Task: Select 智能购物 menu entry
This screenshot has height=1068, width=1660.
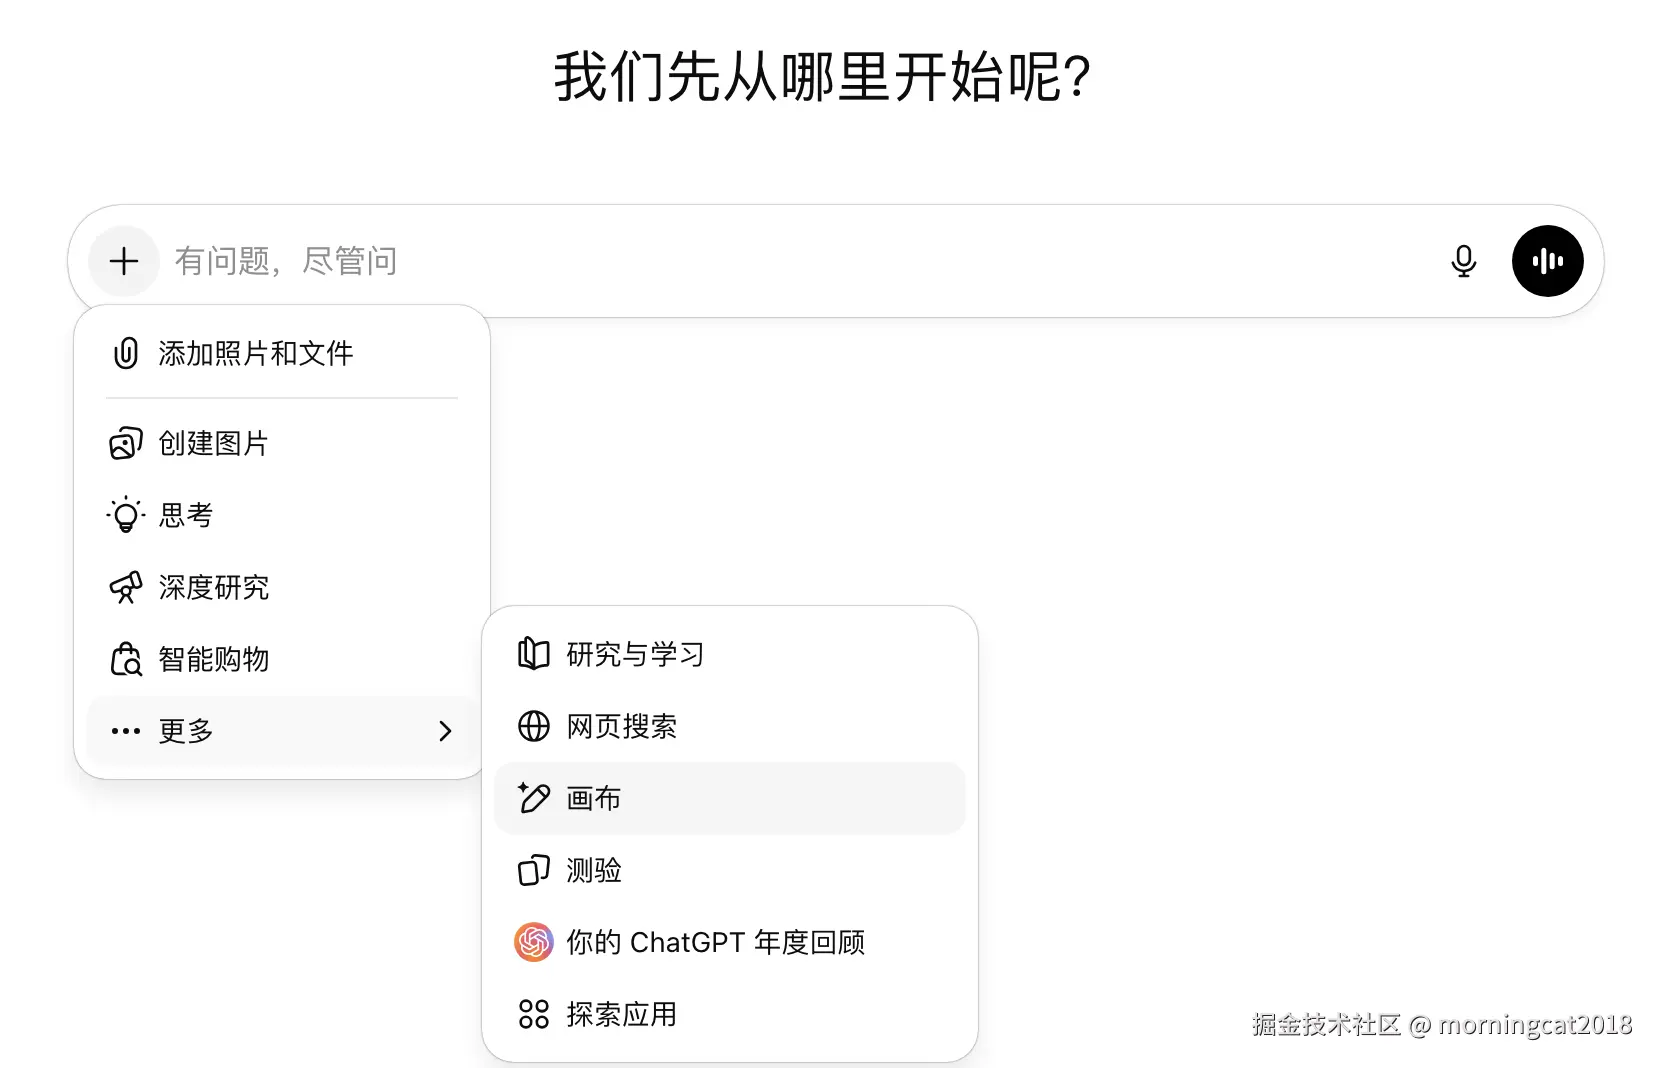Action: 214,659
